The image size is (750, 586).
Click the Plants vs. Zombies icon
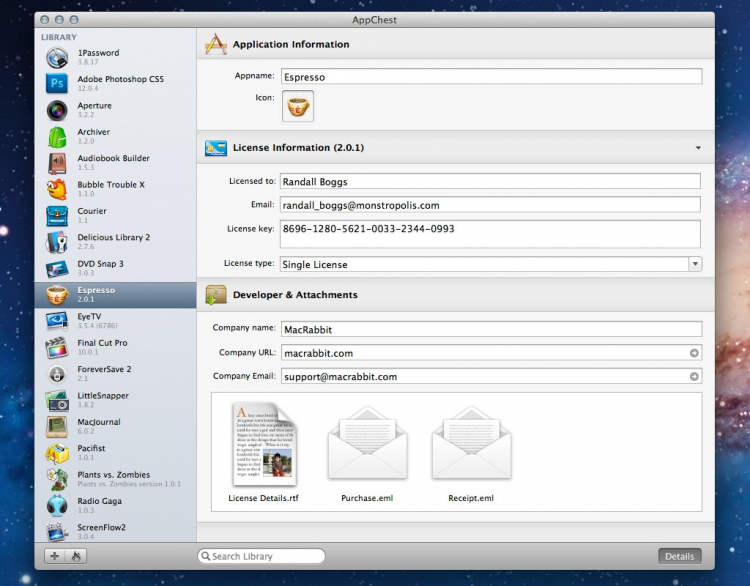pyautogui.click(x=57, y=479)
